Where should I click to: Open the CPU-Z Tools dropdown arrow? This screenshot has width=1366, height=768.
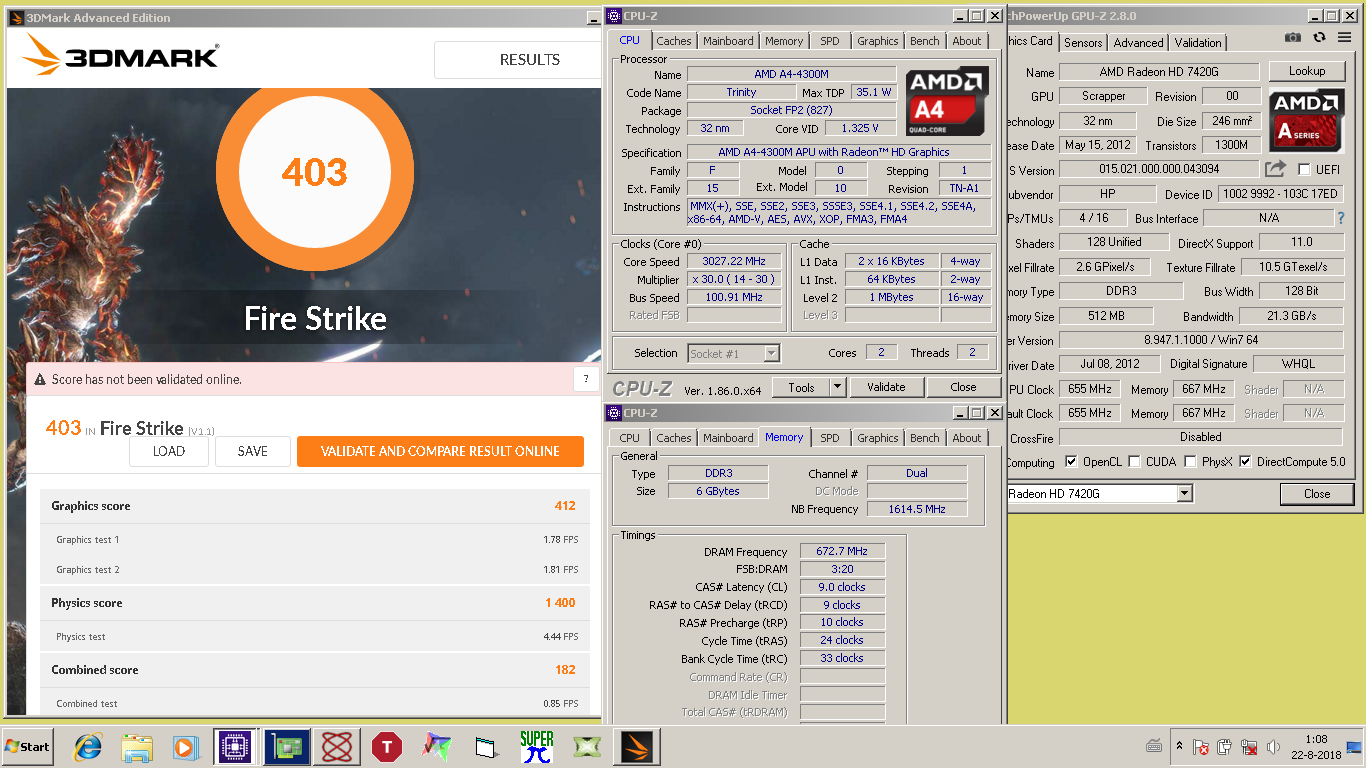tap(837, 387)
